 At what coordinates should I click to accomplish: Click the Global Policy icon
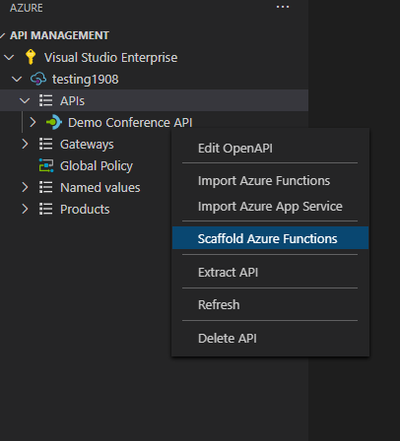(x=46, y=165)
